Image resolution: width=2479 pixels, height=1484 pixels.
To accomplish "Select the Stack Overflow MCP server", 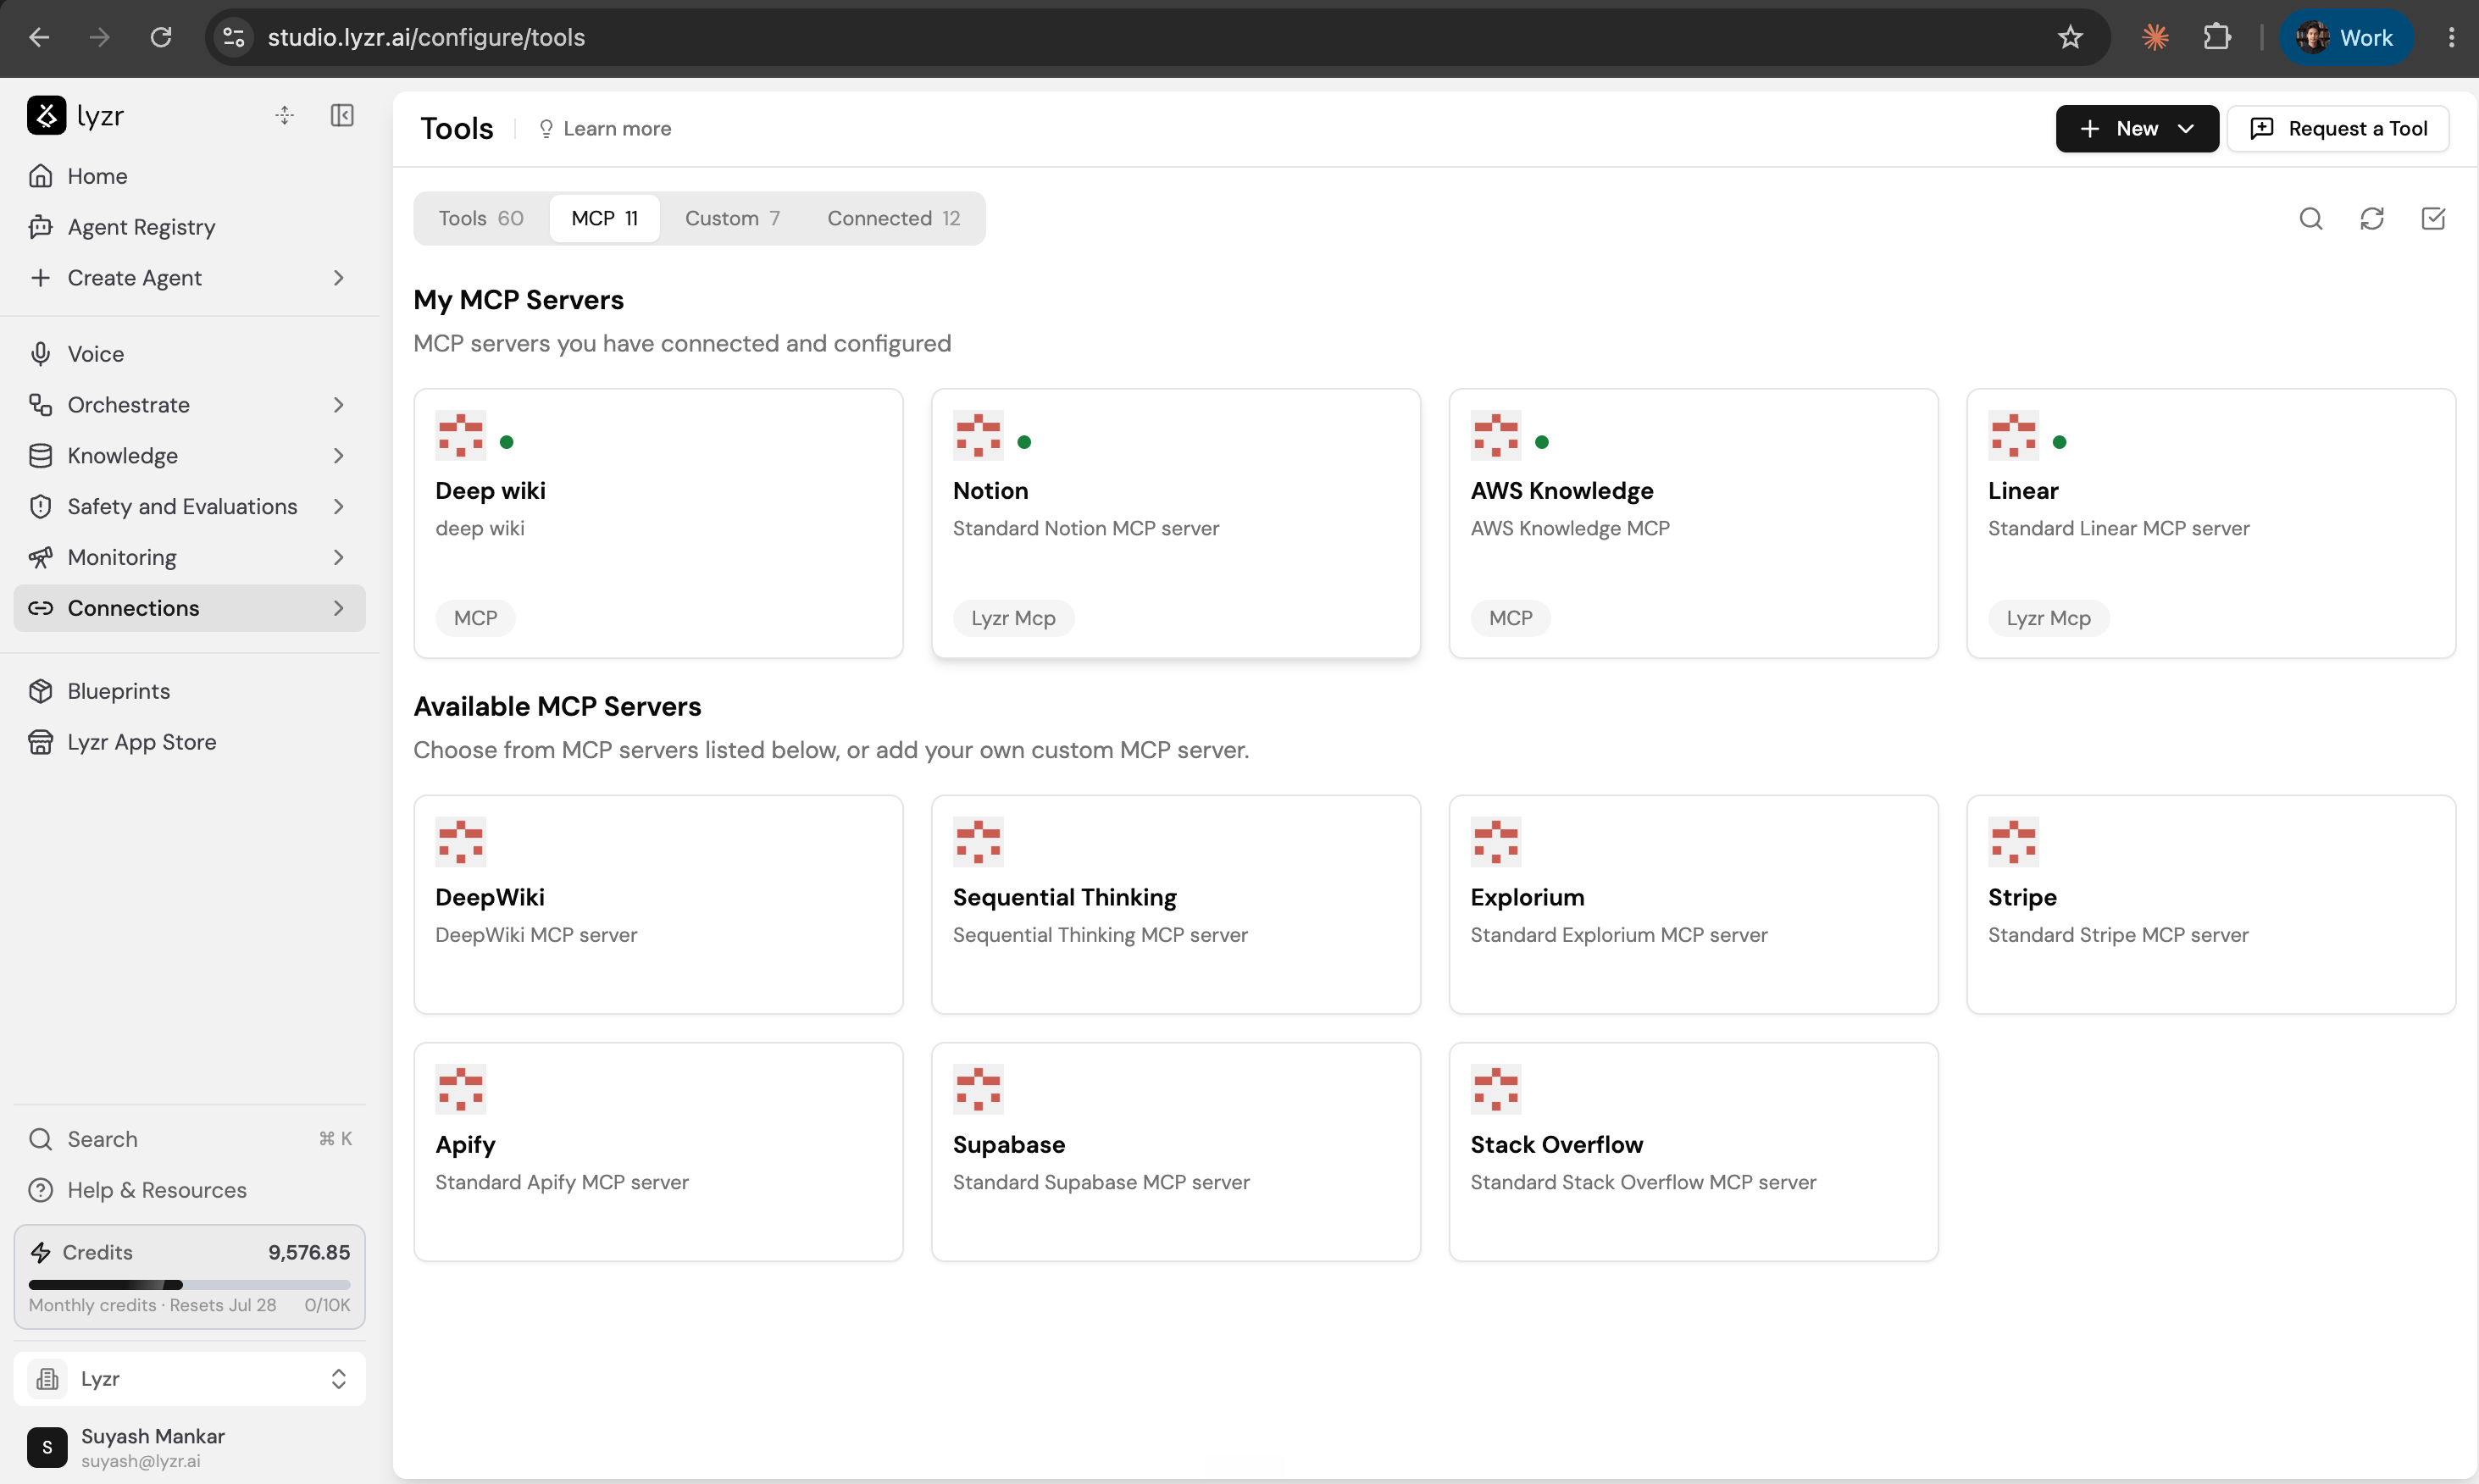I will pyautogui.click(x=1693, y=1152).
